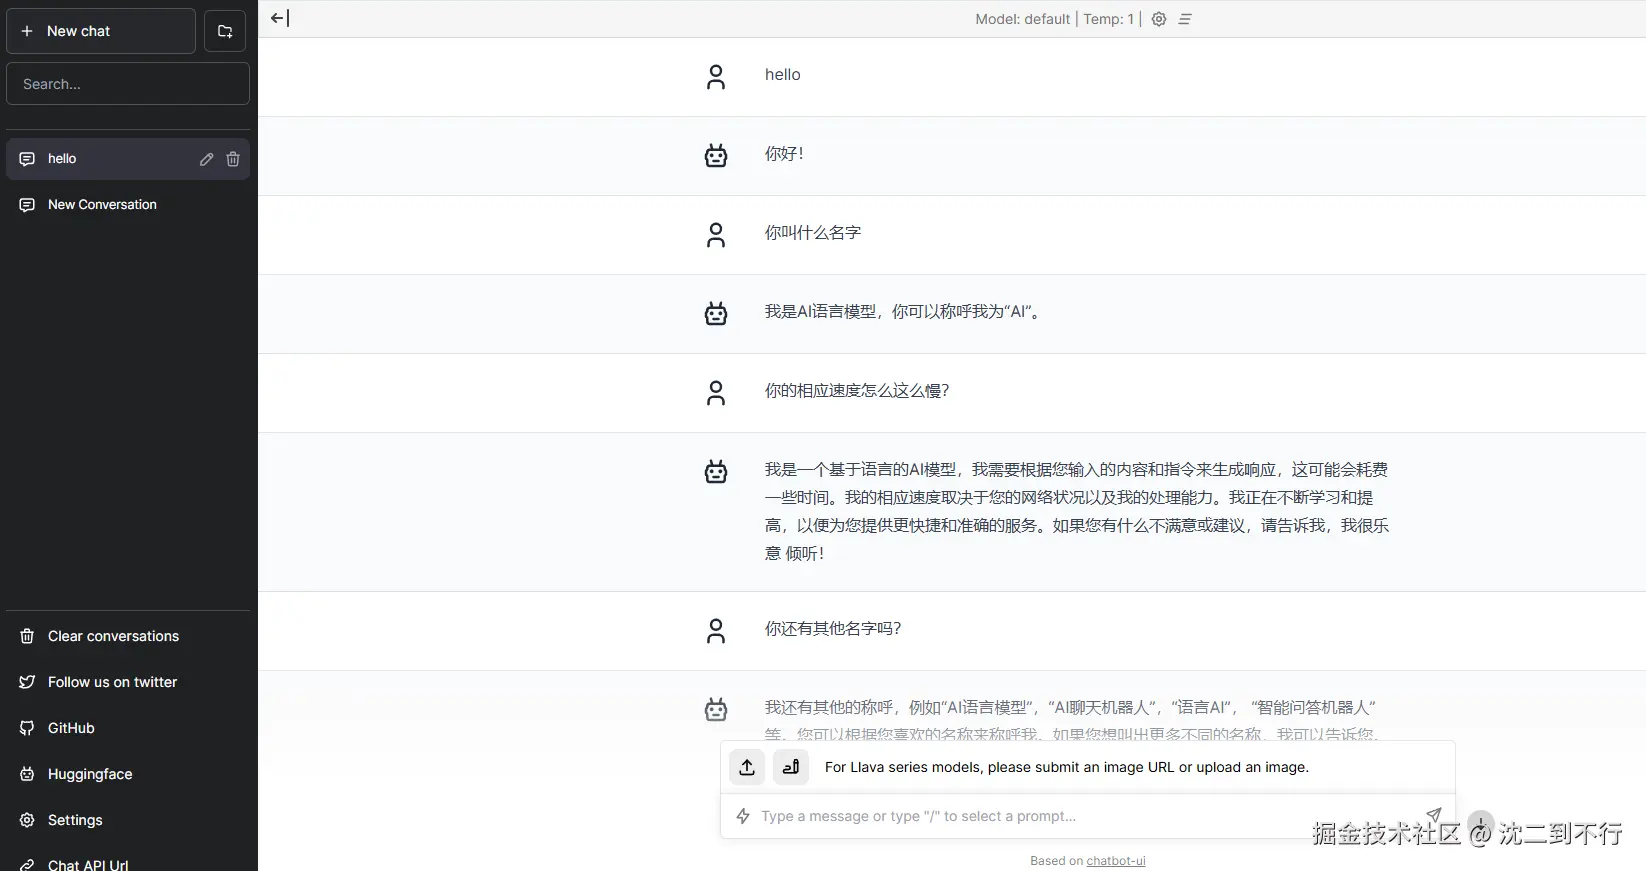Image resolution: width=1646 pixels, height=871 pixels.
Task: Click the image URL icon button
Action: [791, 767]
